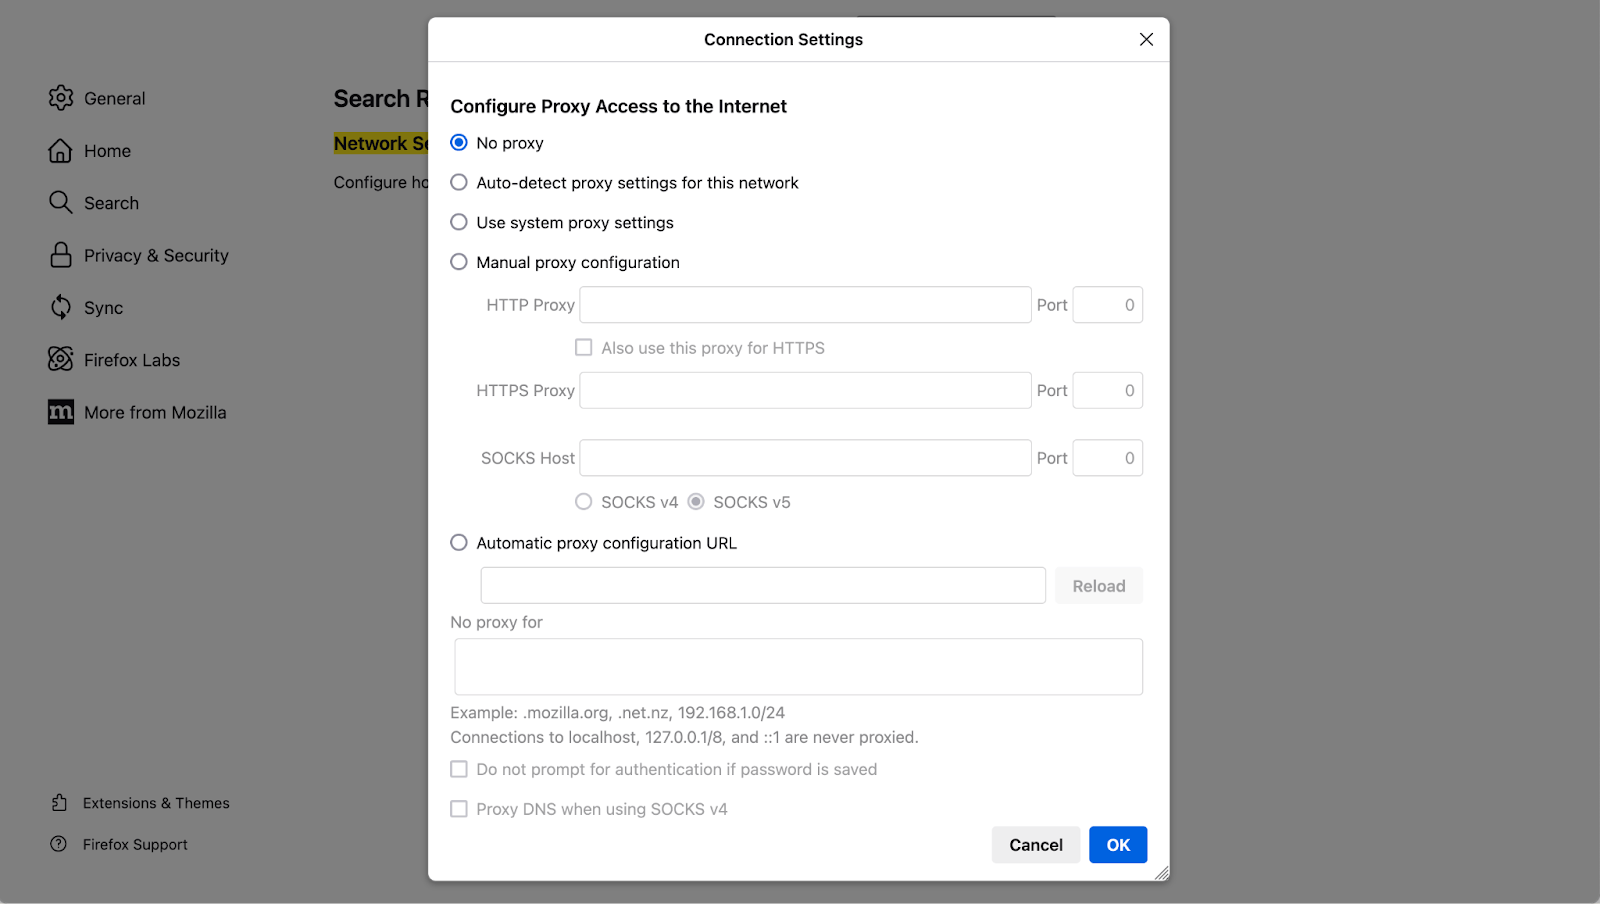Image resolution: width=1600 pixels, height=904 pixels.
Task: Select Automatic proxy configuration URL option
Action: 459,543
